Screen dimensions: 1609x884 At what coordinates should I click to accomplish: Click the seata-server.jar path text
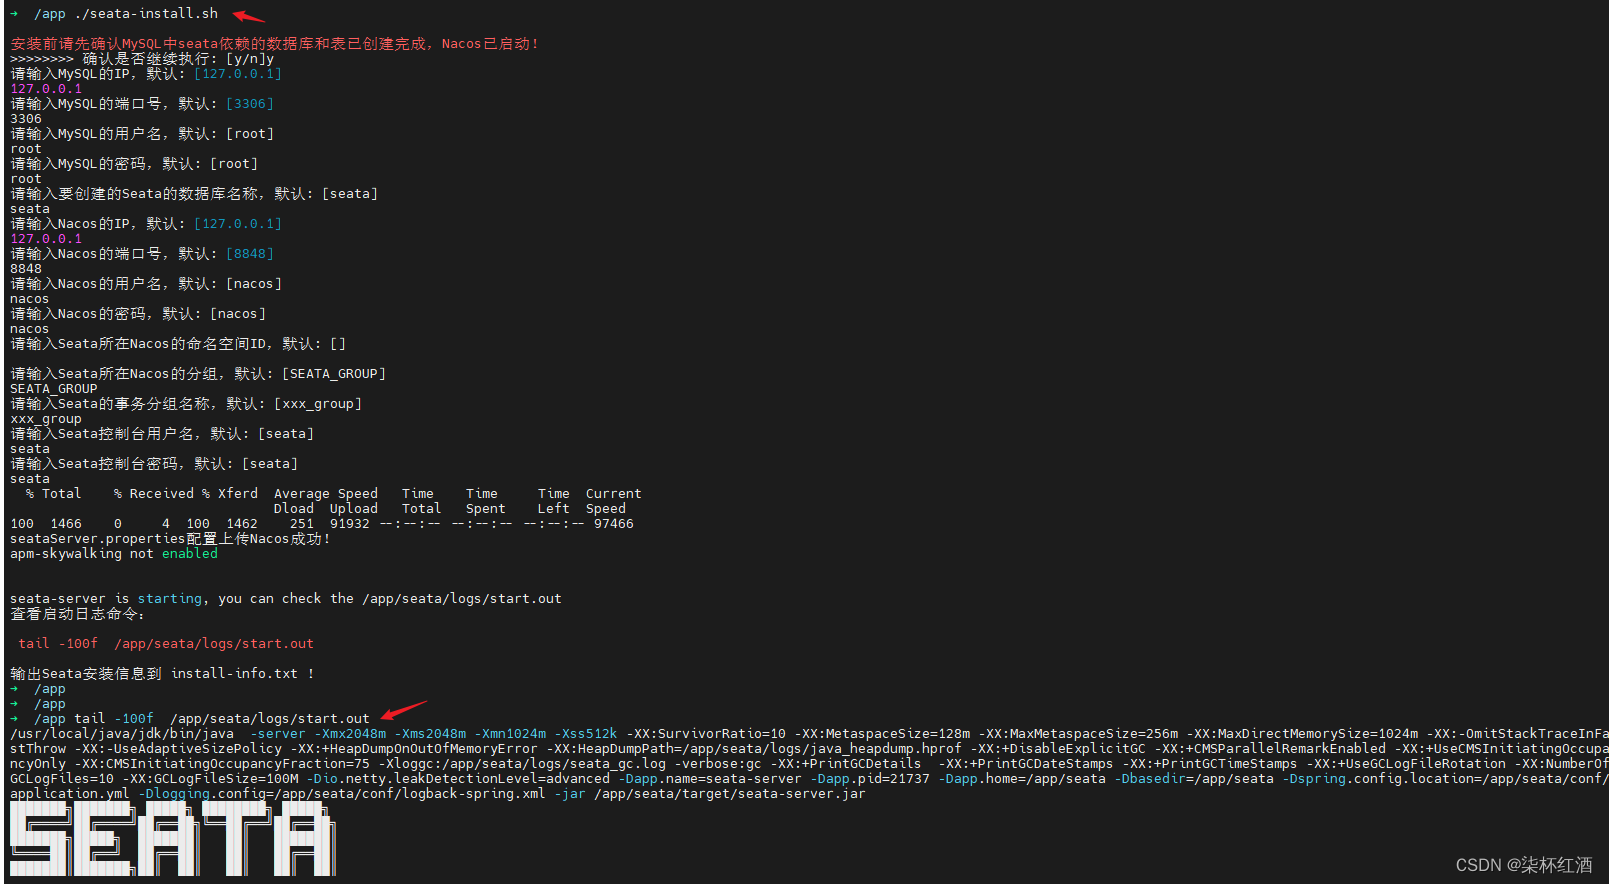(x=730, y=793)
